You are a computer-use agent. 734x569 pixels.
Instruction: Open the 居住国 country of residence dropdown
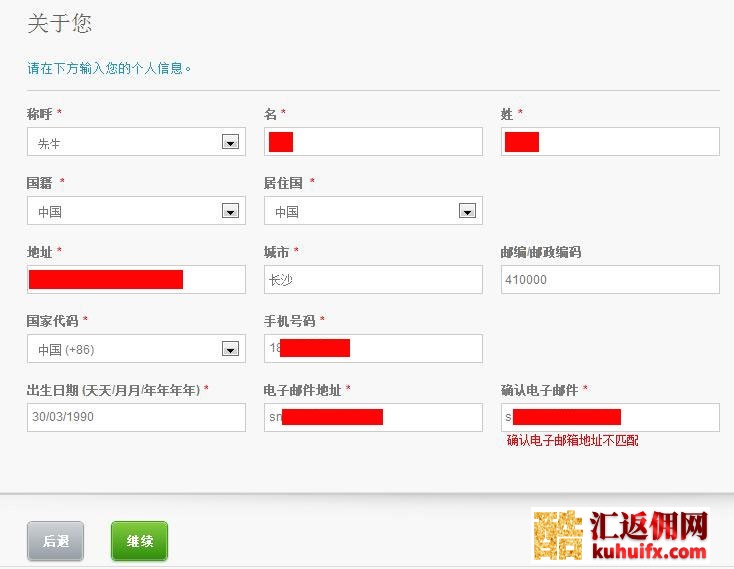point(373,211)
